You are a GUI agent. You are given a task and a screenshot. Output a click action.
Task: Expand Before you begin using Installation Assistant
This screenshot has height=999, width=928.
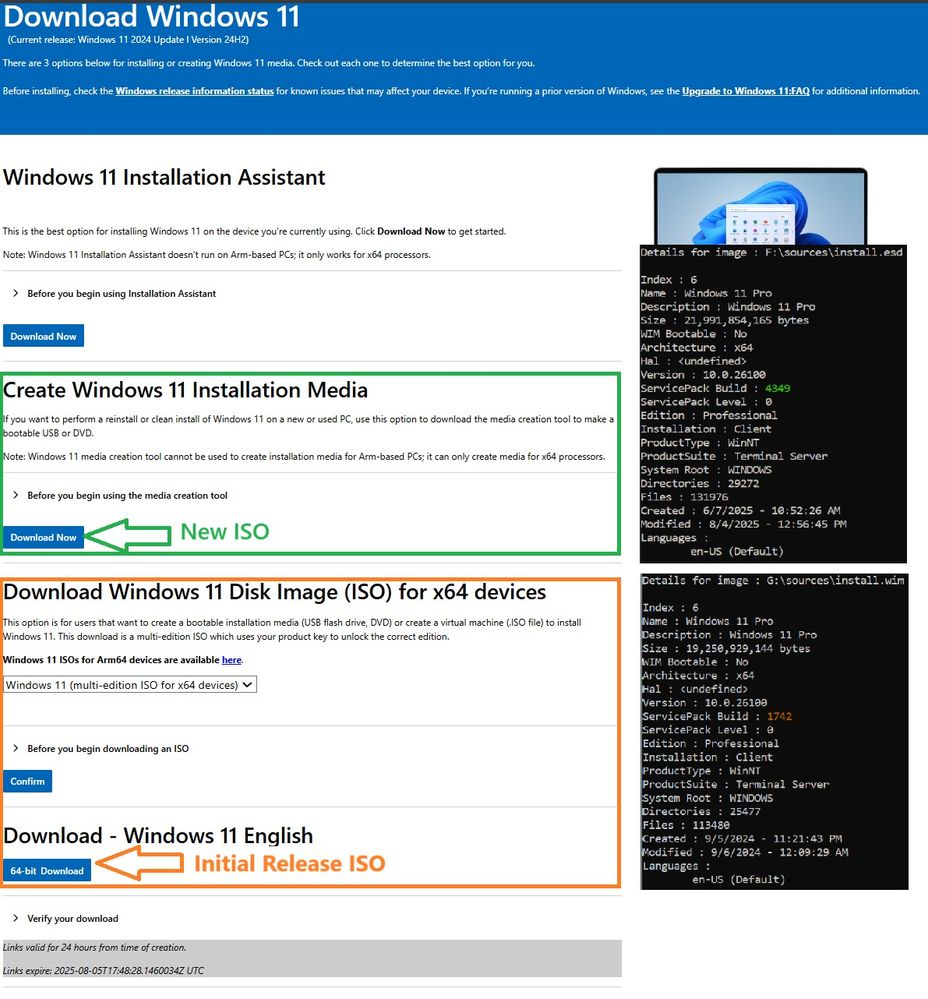coord(115,294)
